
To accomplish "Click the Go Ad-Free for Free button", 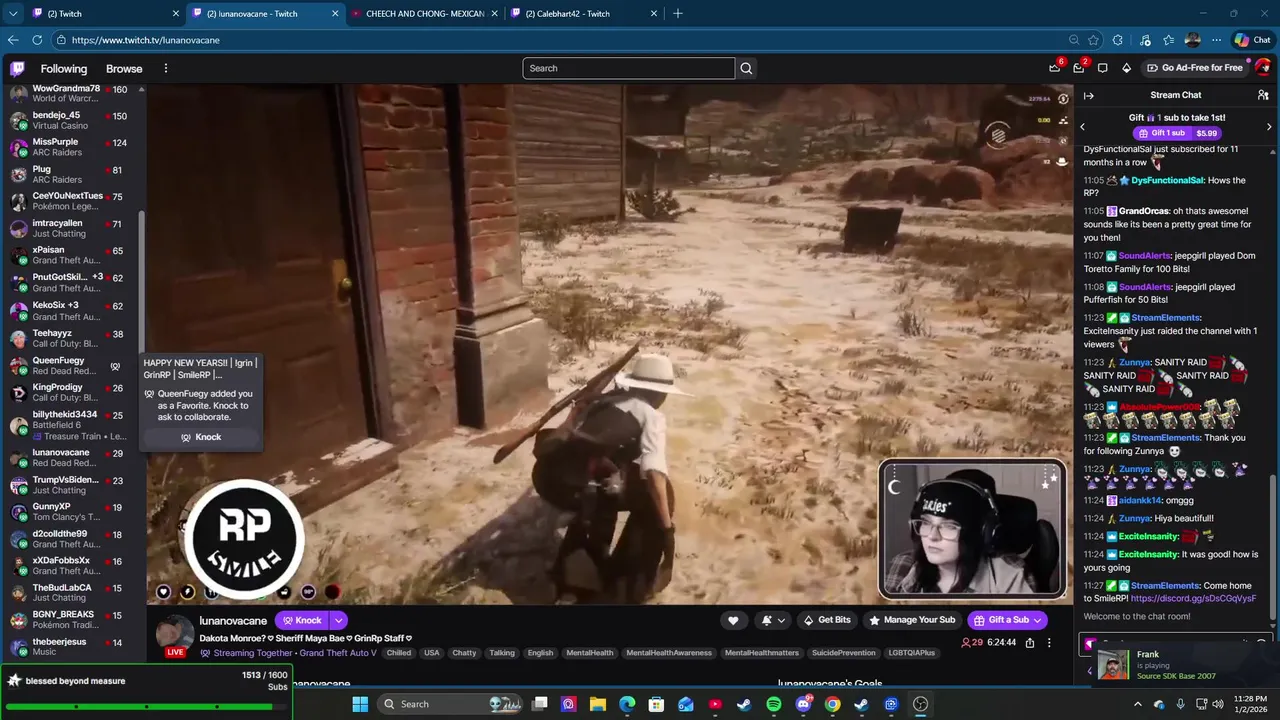I will [x=1194, y=68].
